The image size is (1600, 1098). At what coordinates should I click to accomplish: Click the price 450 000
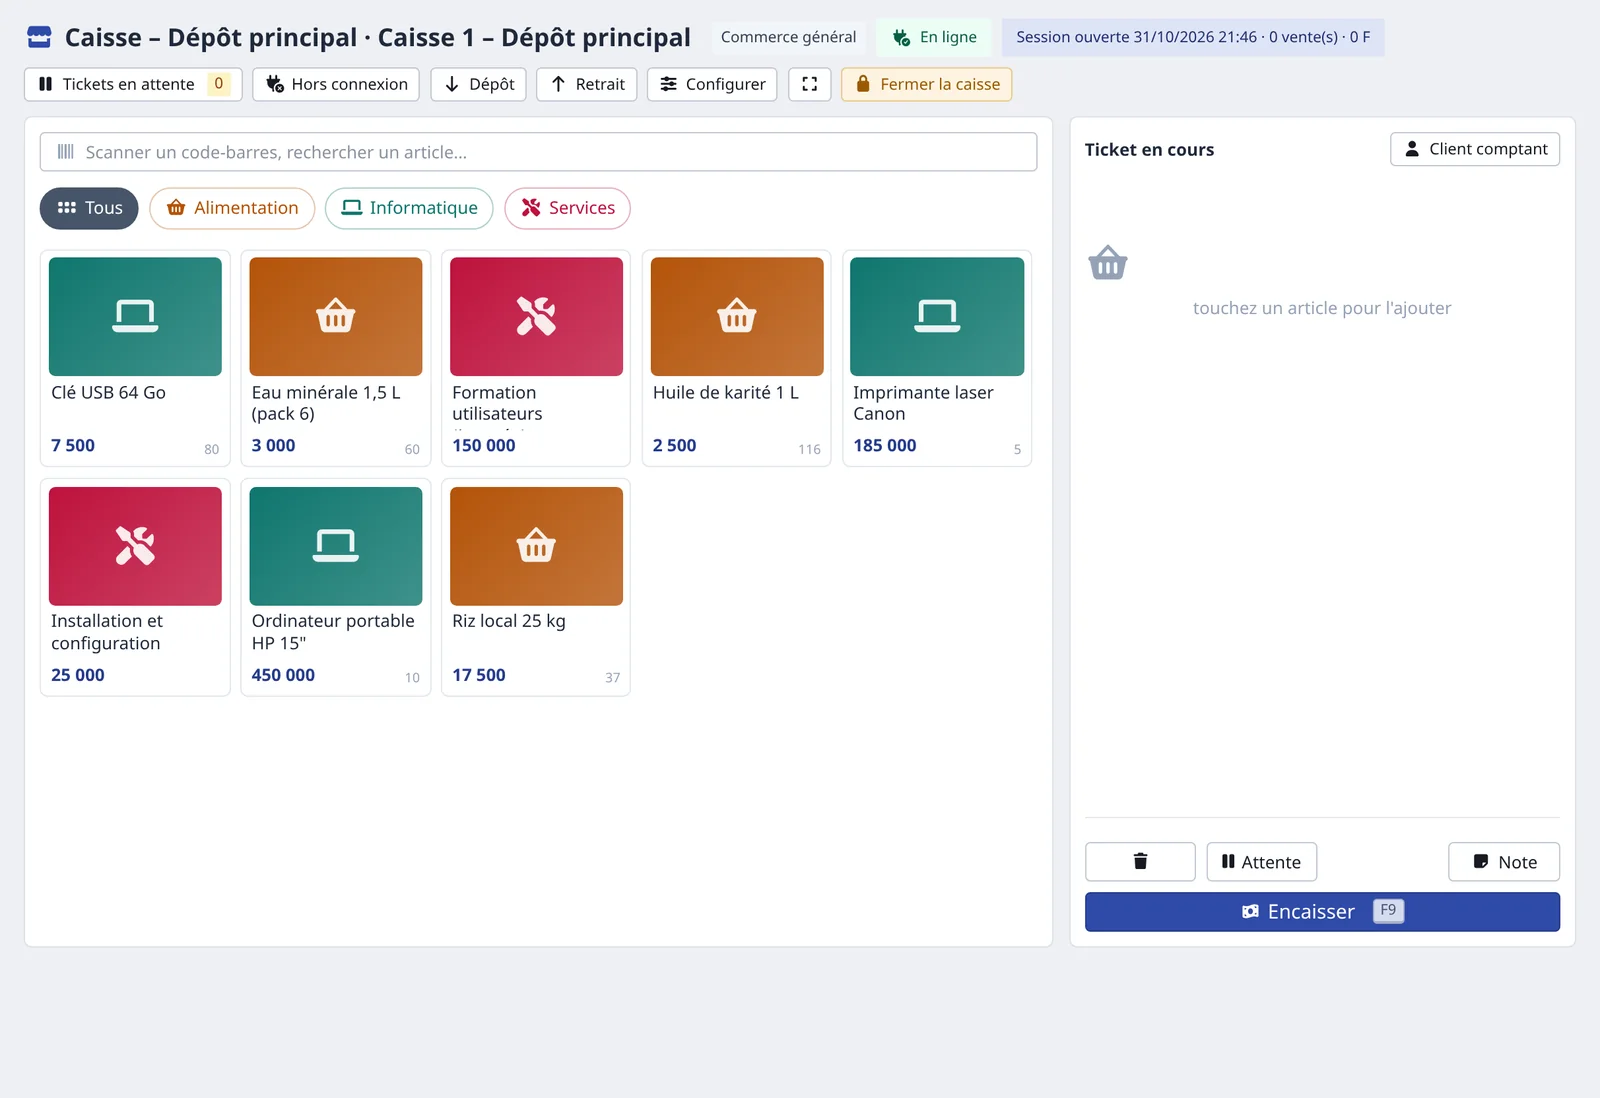pos(283,675)
